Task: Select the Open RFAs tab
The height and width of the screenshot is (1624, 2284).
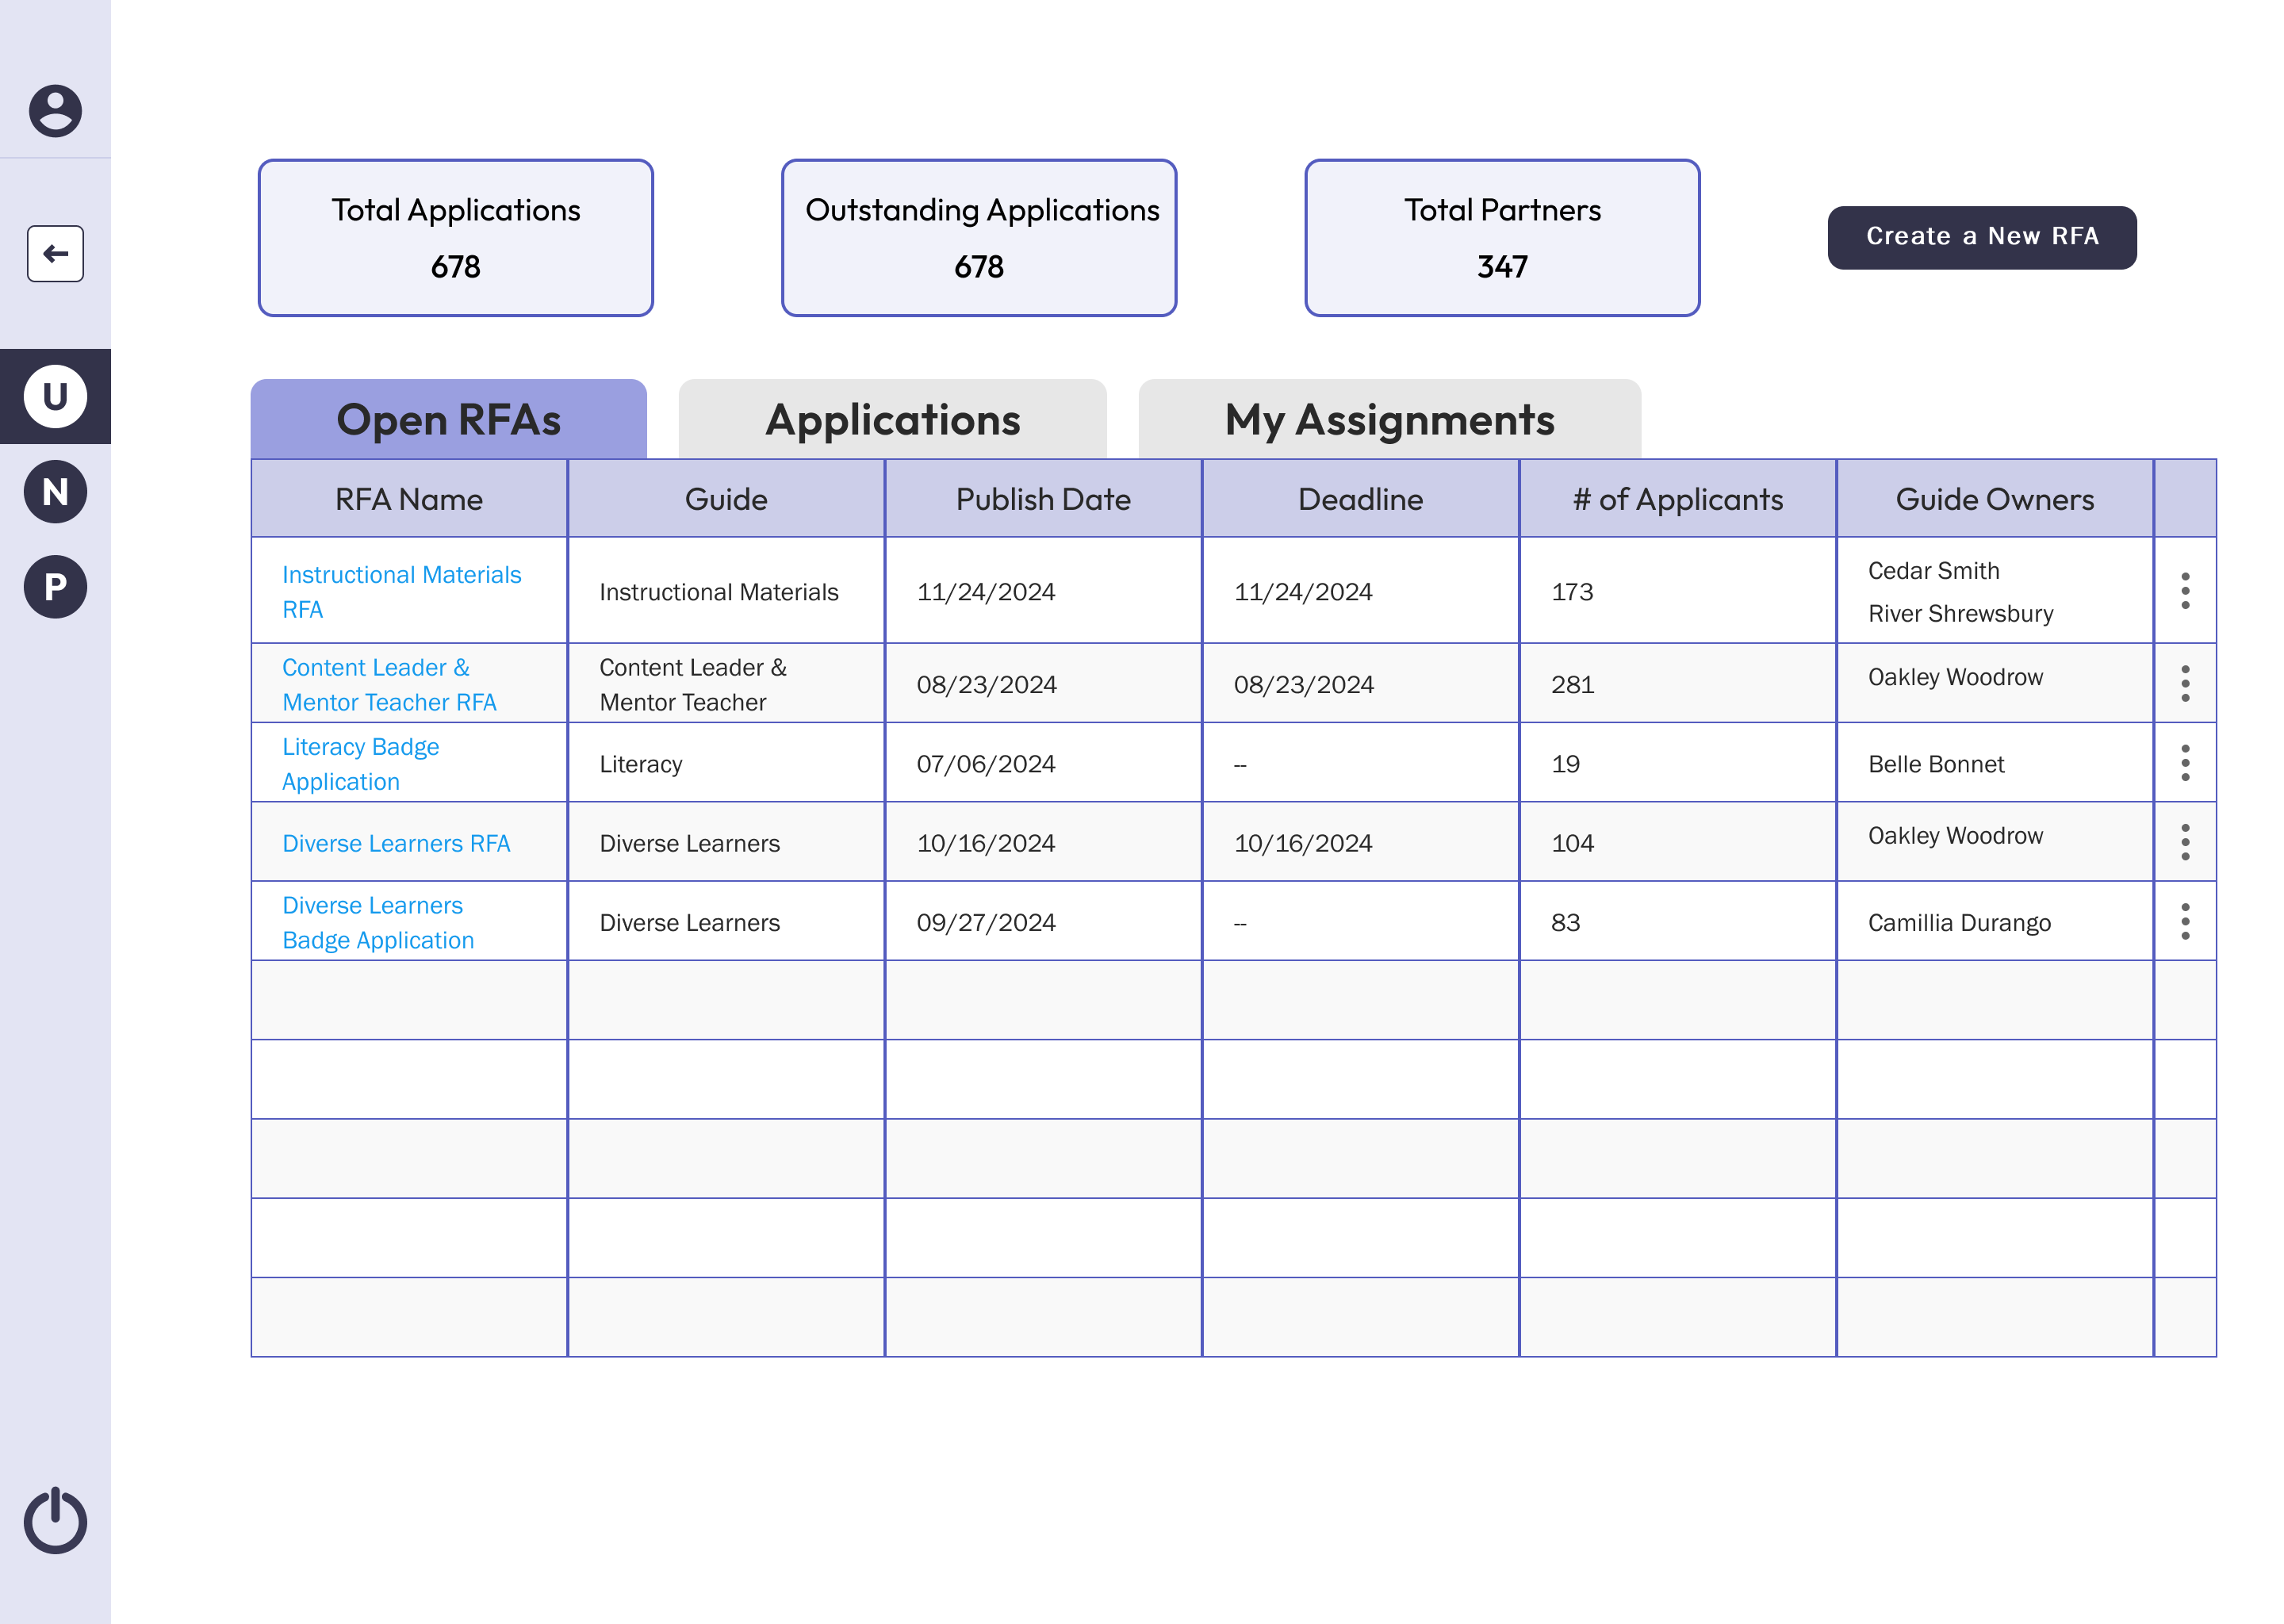Action: (448, 420)
